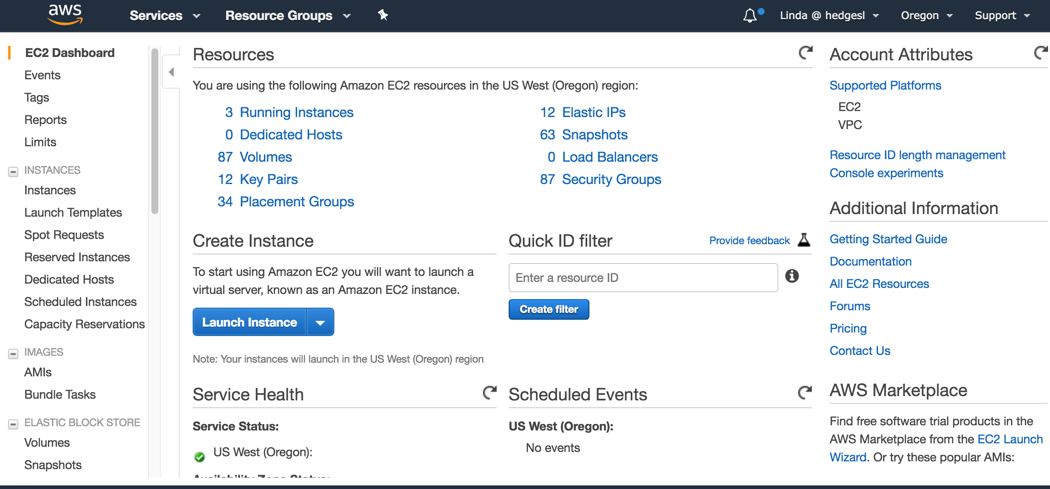Click the Launch Instance button
The image size is (1050, 489).
[x=249, y=322]
